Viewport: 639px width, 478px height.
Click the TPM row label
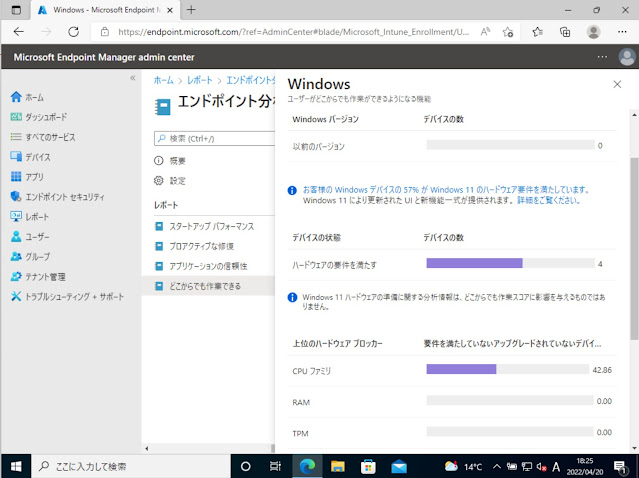tap(300, 434)
